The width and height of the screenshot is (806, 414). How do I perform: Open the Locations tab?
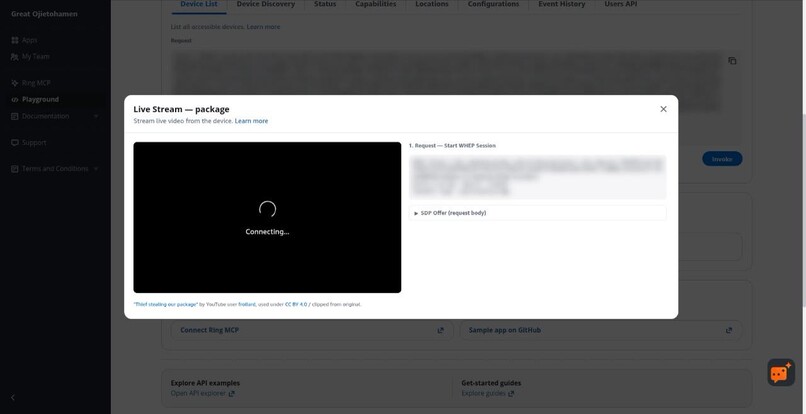pos(432,5)
